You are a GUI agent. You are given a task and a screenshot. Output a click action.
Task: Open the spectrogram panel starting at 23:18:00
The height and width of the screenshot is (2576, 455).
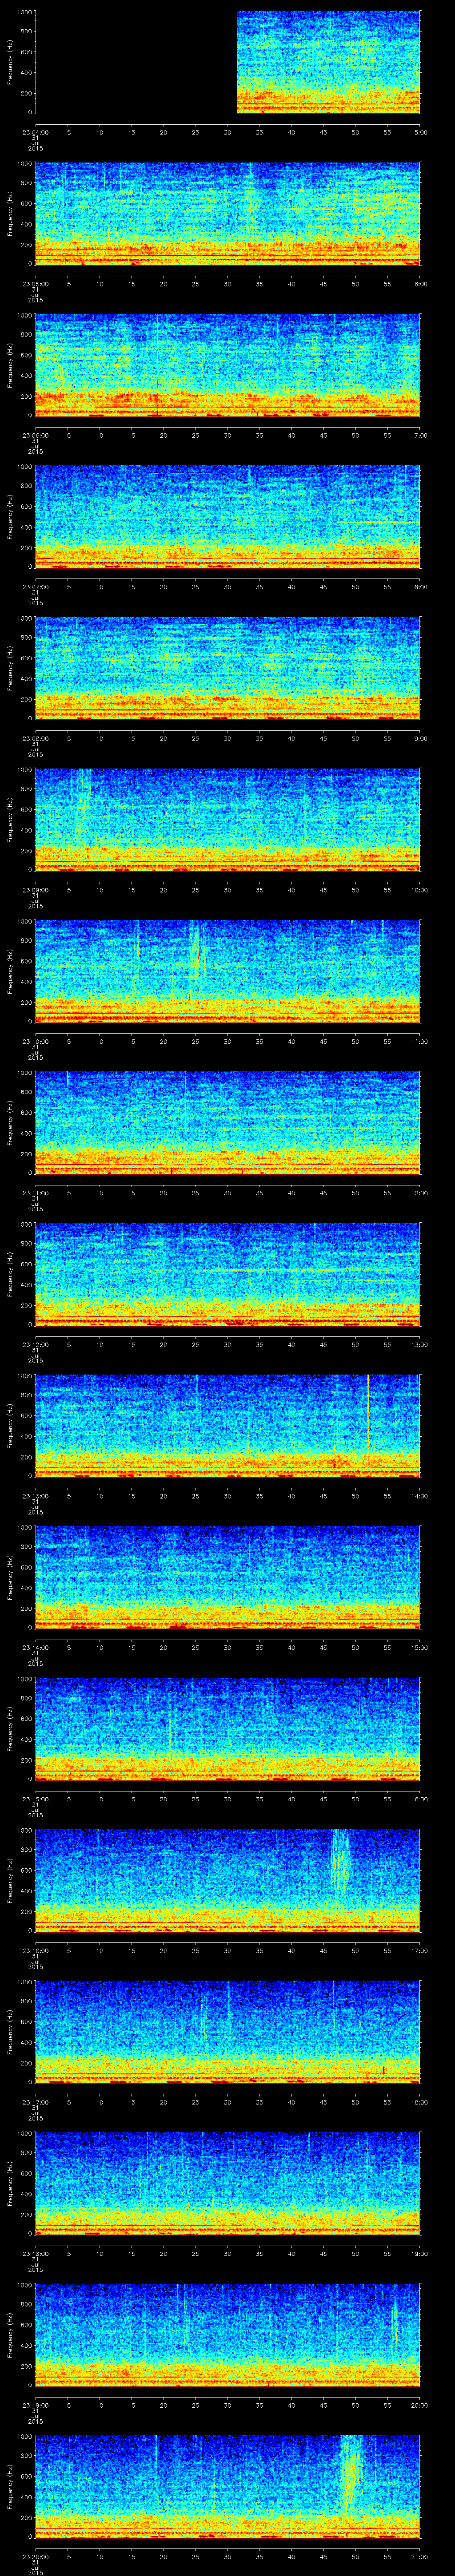[x=227, y=2183]
